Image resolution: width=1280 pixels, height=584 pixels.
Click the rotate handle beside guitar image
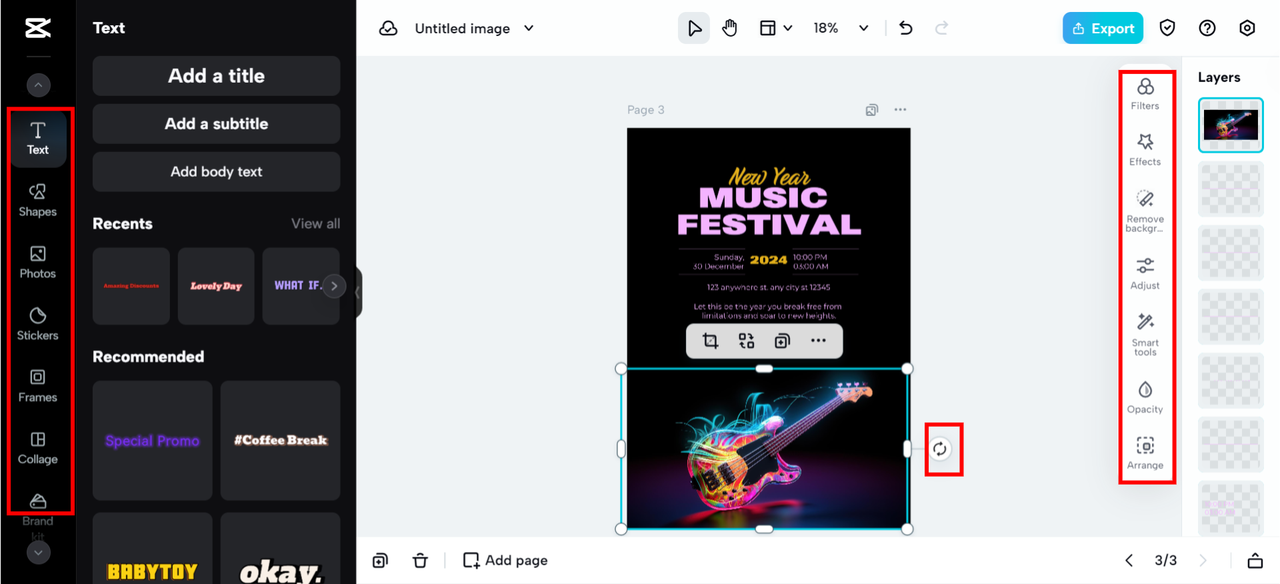940,449
